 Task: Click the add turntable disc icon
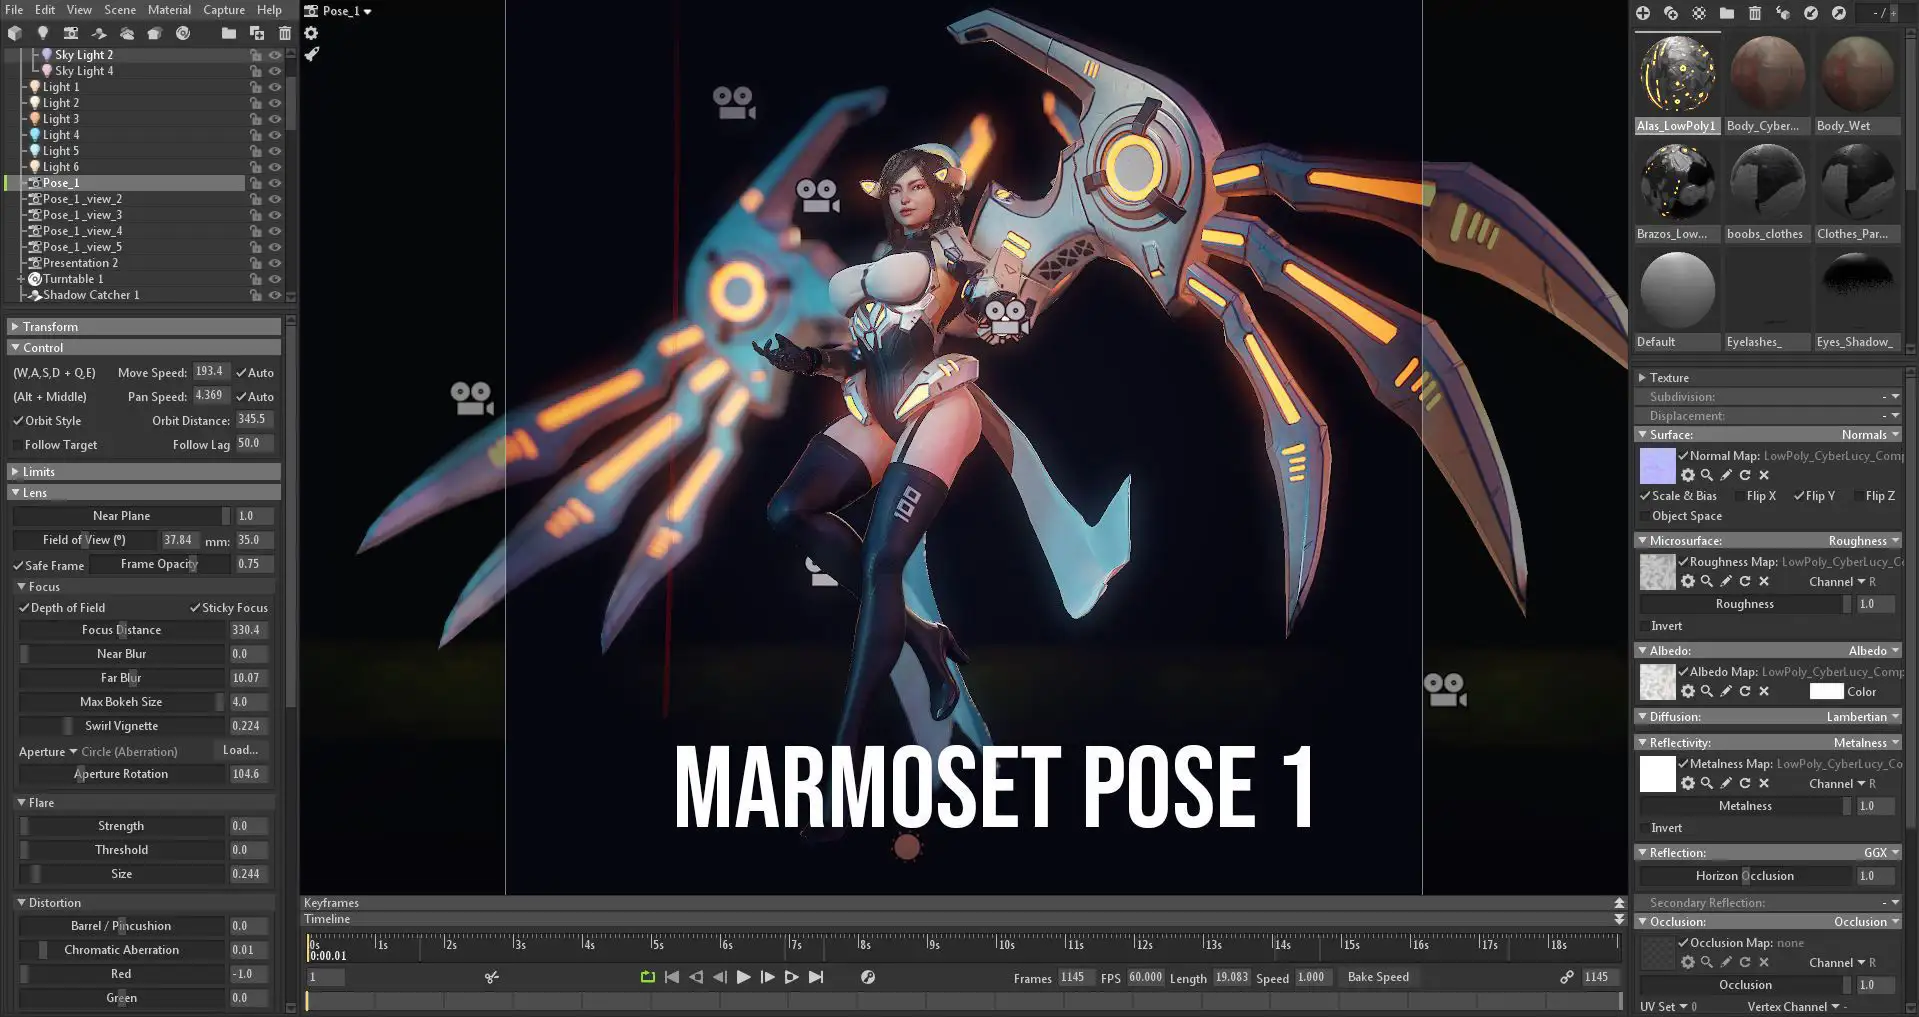point(183,33)
